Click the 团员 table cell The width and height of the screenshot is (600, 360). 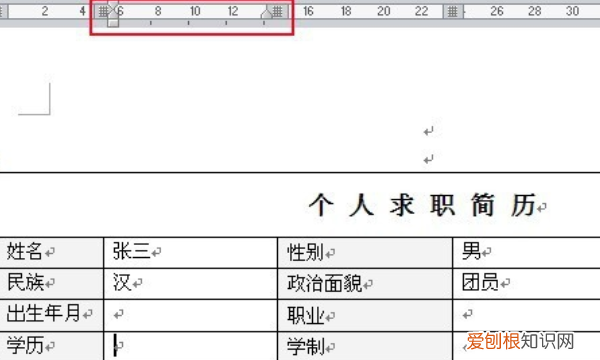527,283
